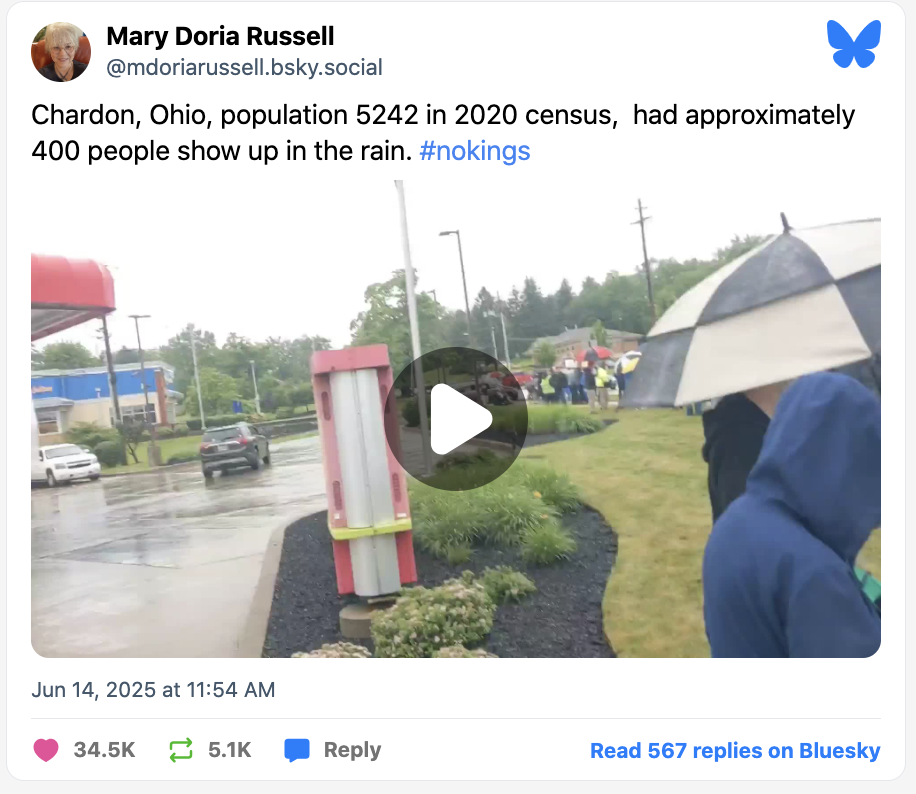Click the 34.5K likes count

point(105,750)
